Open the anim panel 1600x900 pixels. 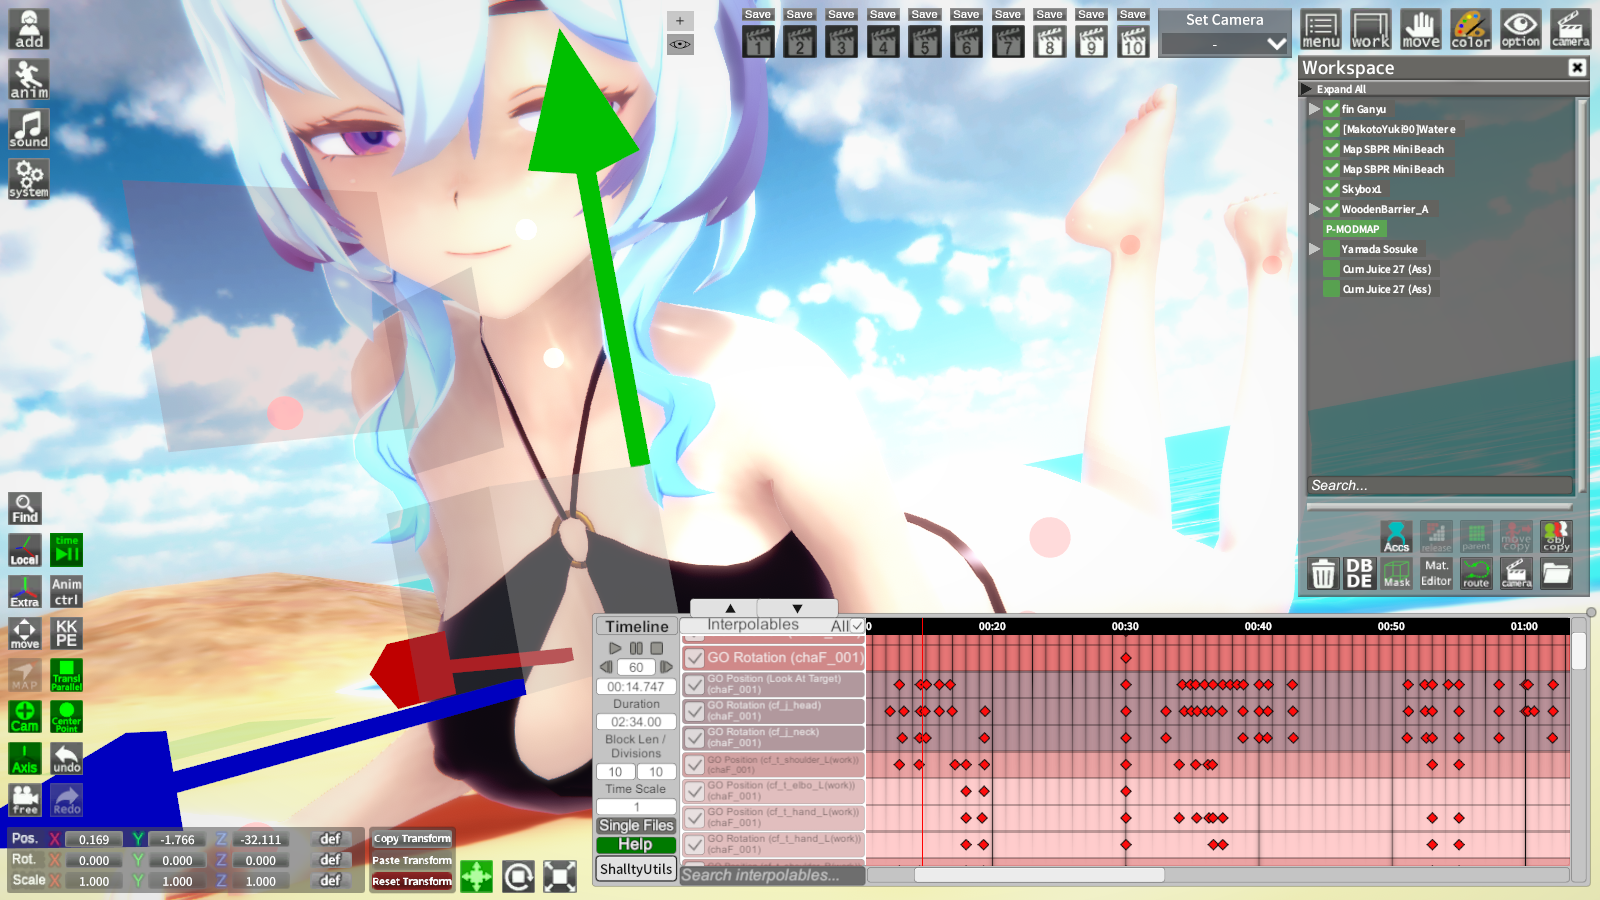[29, 79]
